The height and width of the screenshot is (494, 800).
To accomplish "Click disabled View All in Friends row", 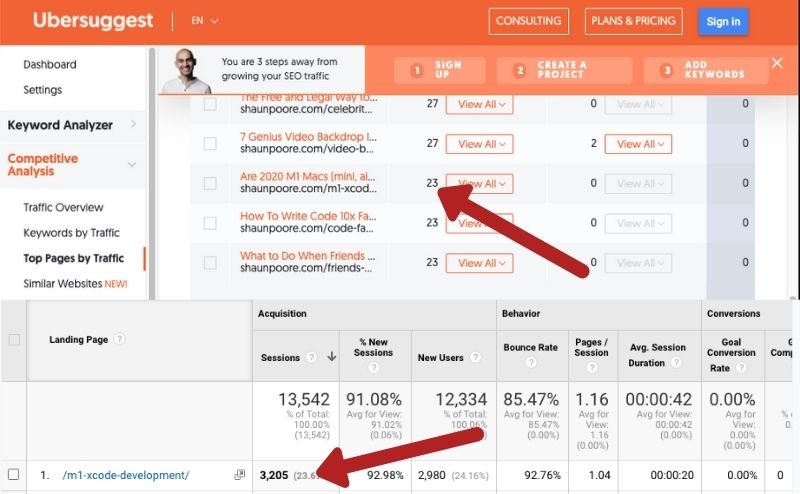I will point(638,263).
